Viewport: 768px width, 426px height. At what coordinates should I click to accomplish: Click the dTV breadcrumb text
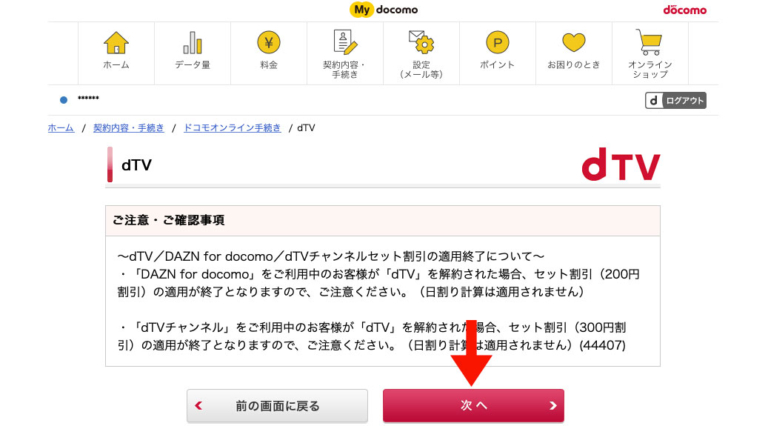point(306,128)
